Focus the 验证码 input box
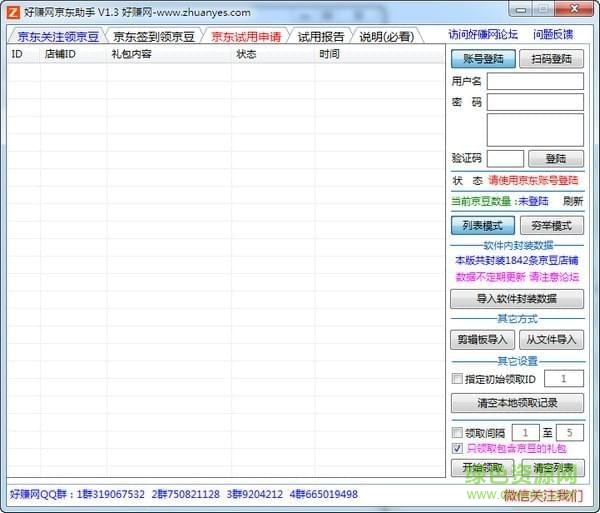The image size is (600, 513). coord(505,158)
